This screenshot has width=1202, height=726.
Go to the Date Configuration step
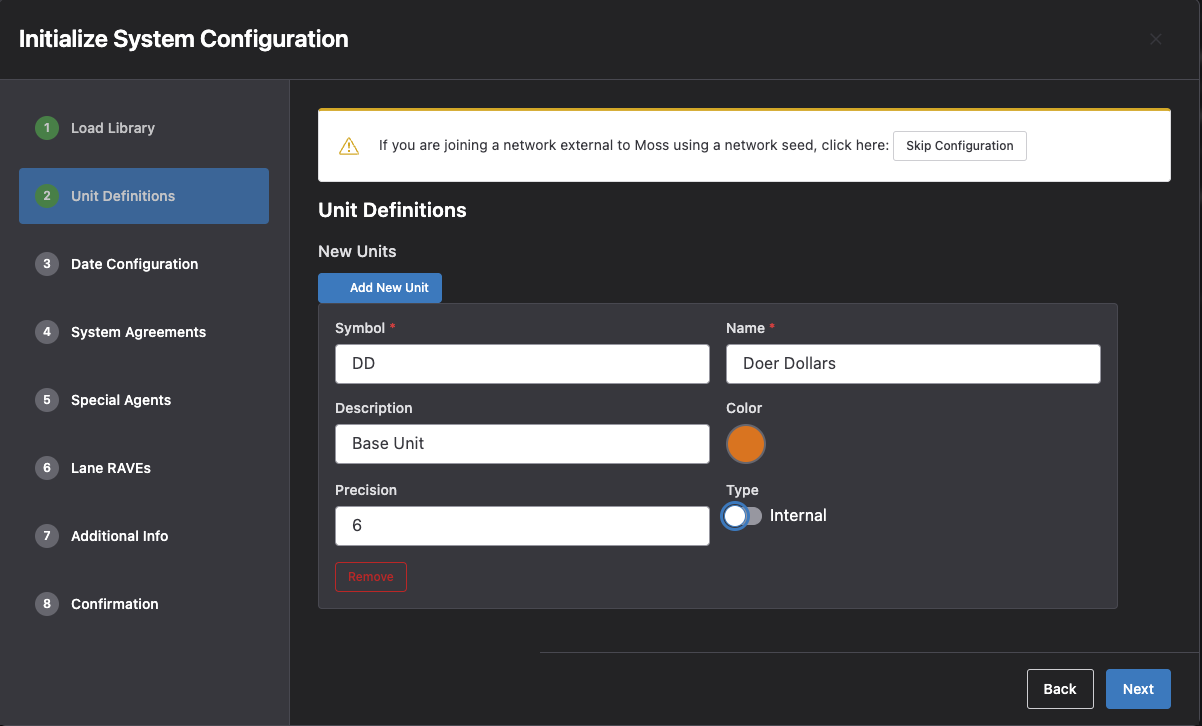click(134, 264)
